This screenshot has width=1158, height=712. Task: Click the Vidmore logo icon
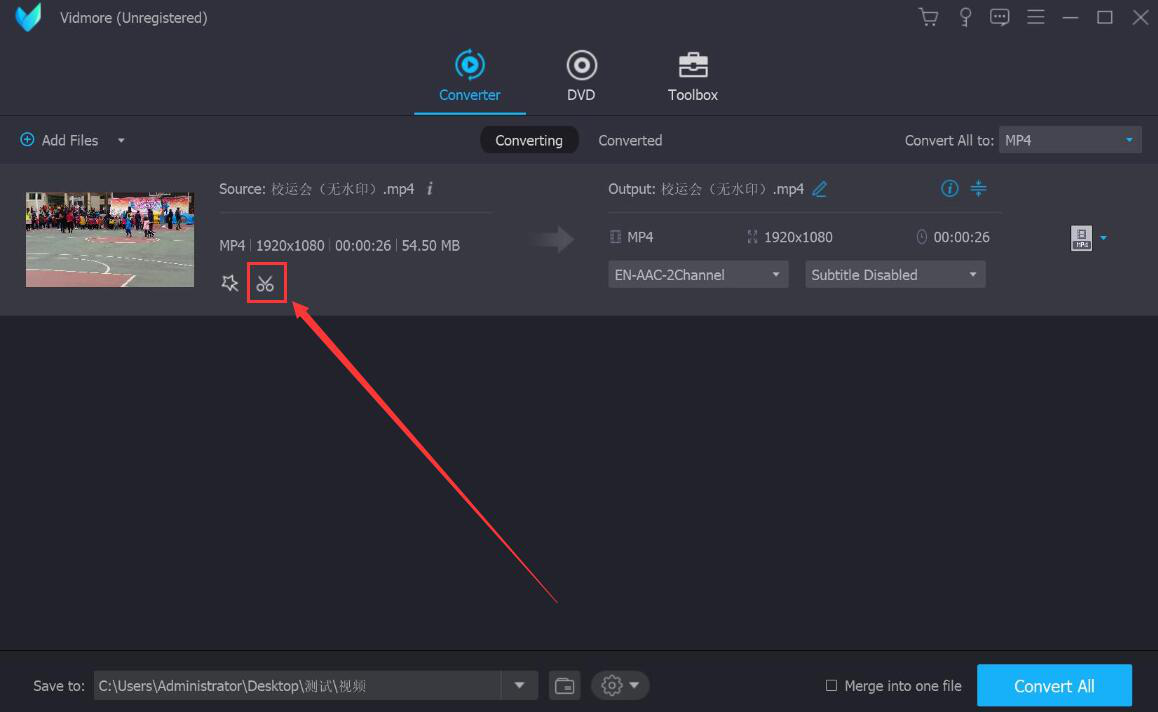[28, 18]
